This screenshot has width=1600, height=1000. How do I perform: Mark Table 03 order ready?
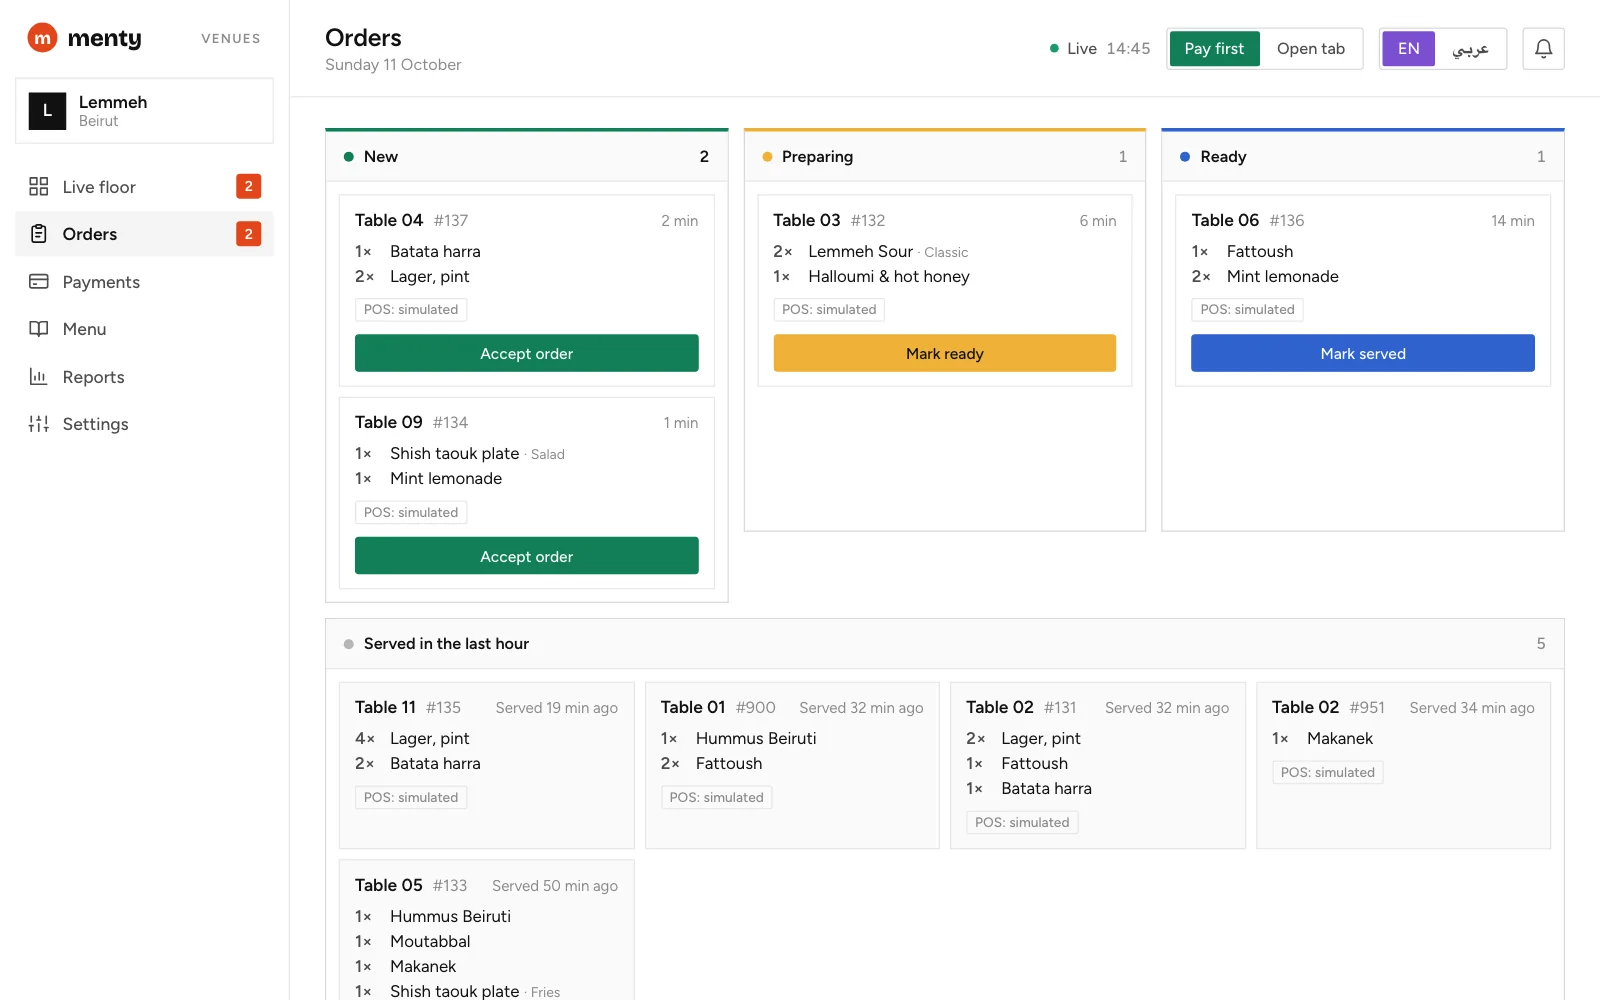tap(944, 353)
